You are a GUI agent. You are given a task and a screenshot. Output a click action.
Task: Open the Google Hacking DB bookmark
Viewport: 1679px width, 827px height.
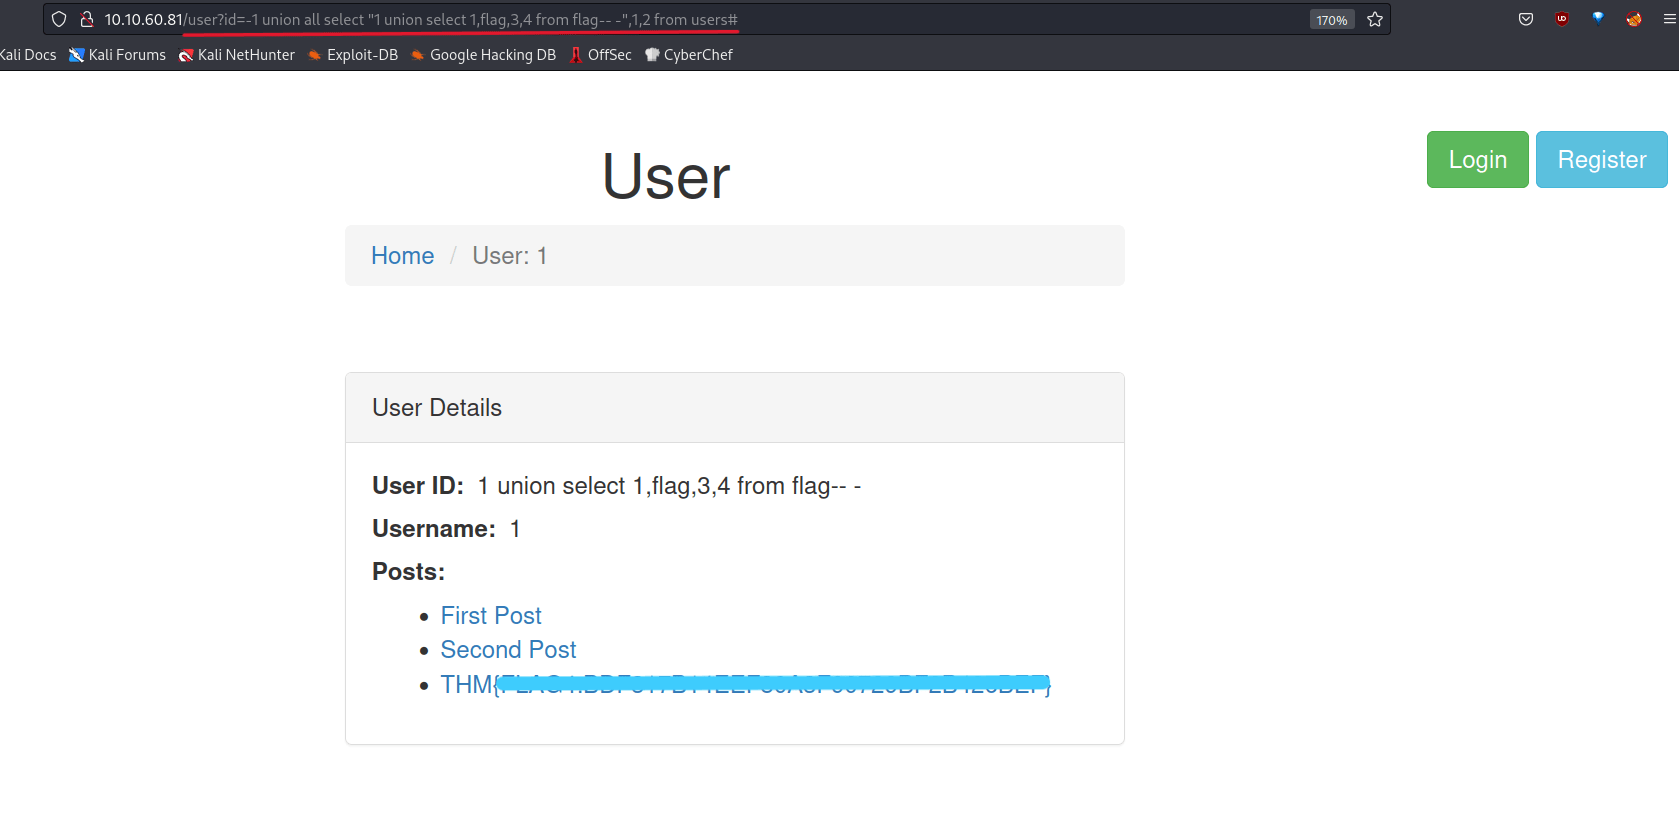coord(483,55)
